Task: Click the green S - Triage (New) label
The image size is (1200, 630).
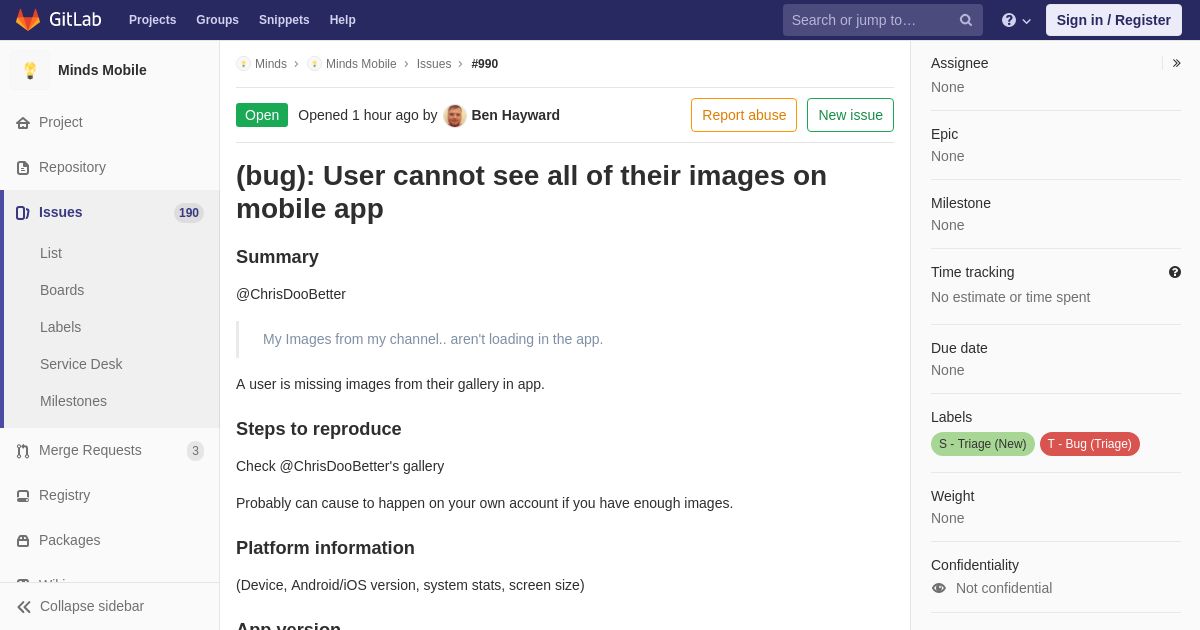Action: (x=983, y=444)
